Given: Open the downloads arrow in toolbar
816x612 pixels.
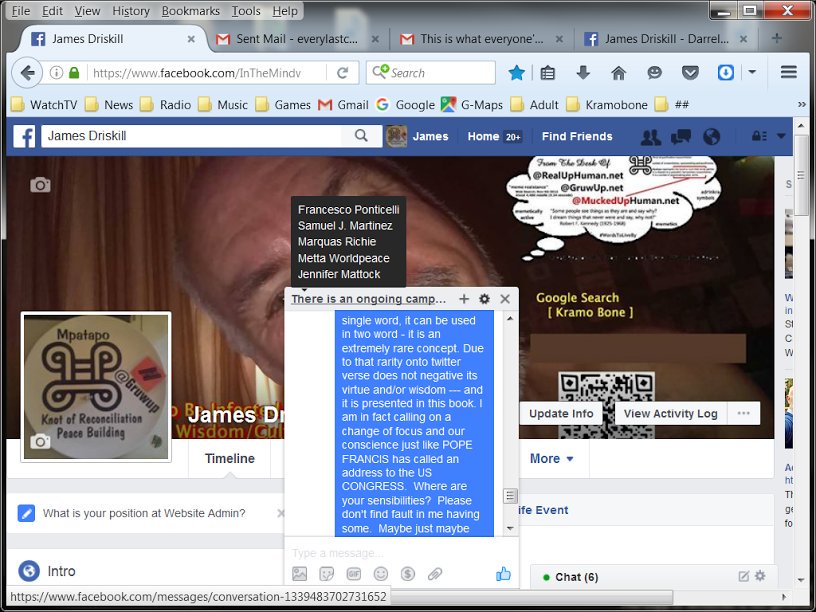Looking at the screenshot, I should click(x=583, y=73).
